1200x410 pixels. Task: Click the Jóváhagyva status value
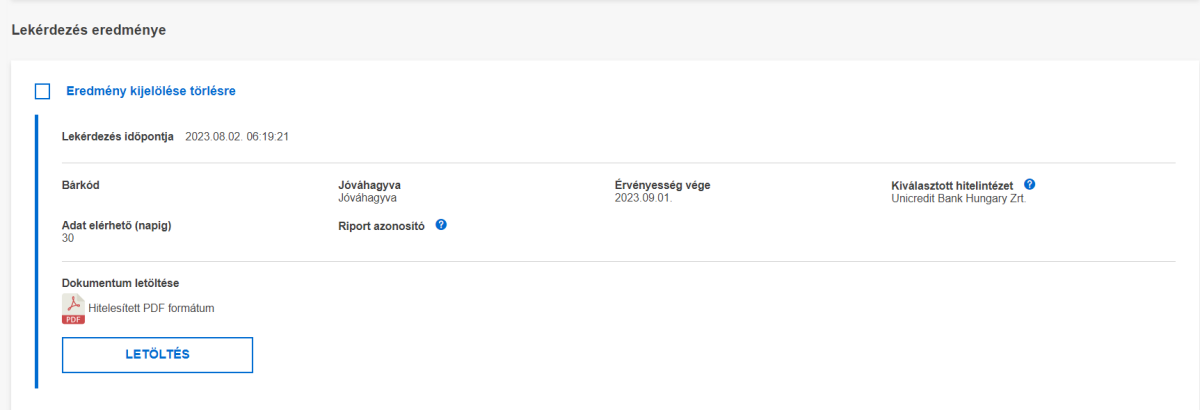click(369, 198)
